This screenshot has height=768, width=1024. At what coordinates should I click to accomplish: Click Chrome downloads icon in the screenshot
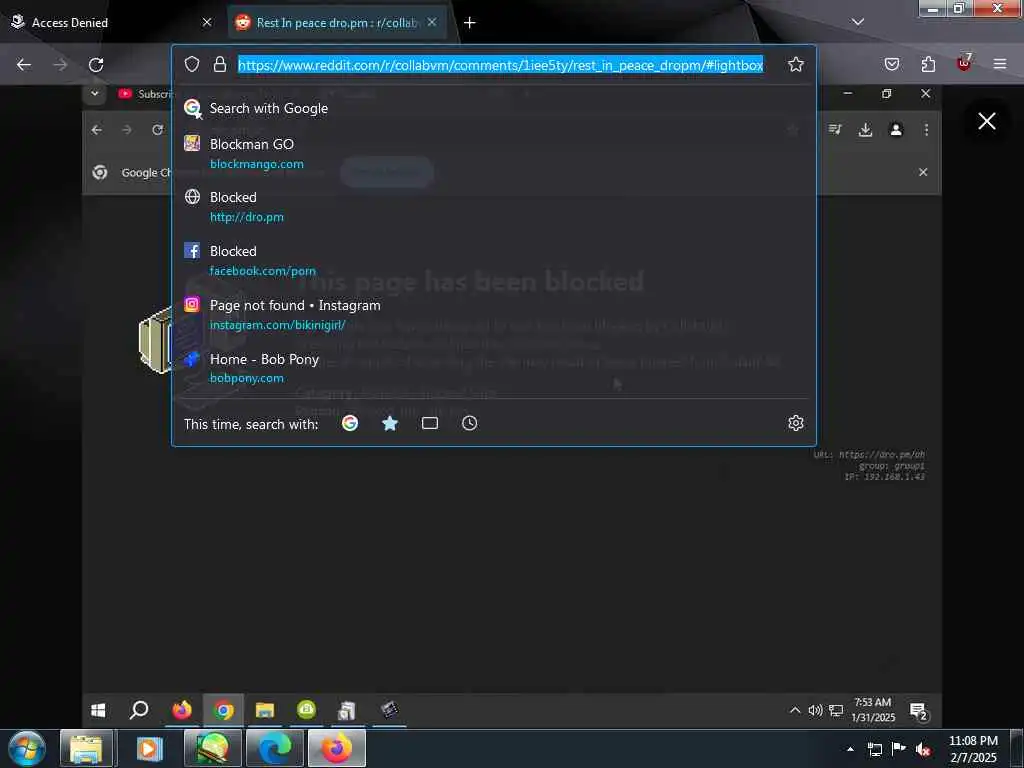pos(865,130)
